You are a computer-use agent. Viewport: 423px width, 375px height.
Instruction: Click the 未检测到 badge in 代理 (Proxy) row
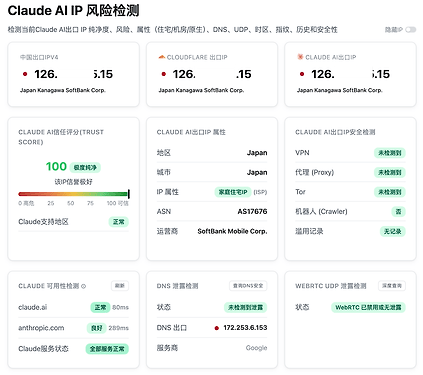click(x=390, y=172)
